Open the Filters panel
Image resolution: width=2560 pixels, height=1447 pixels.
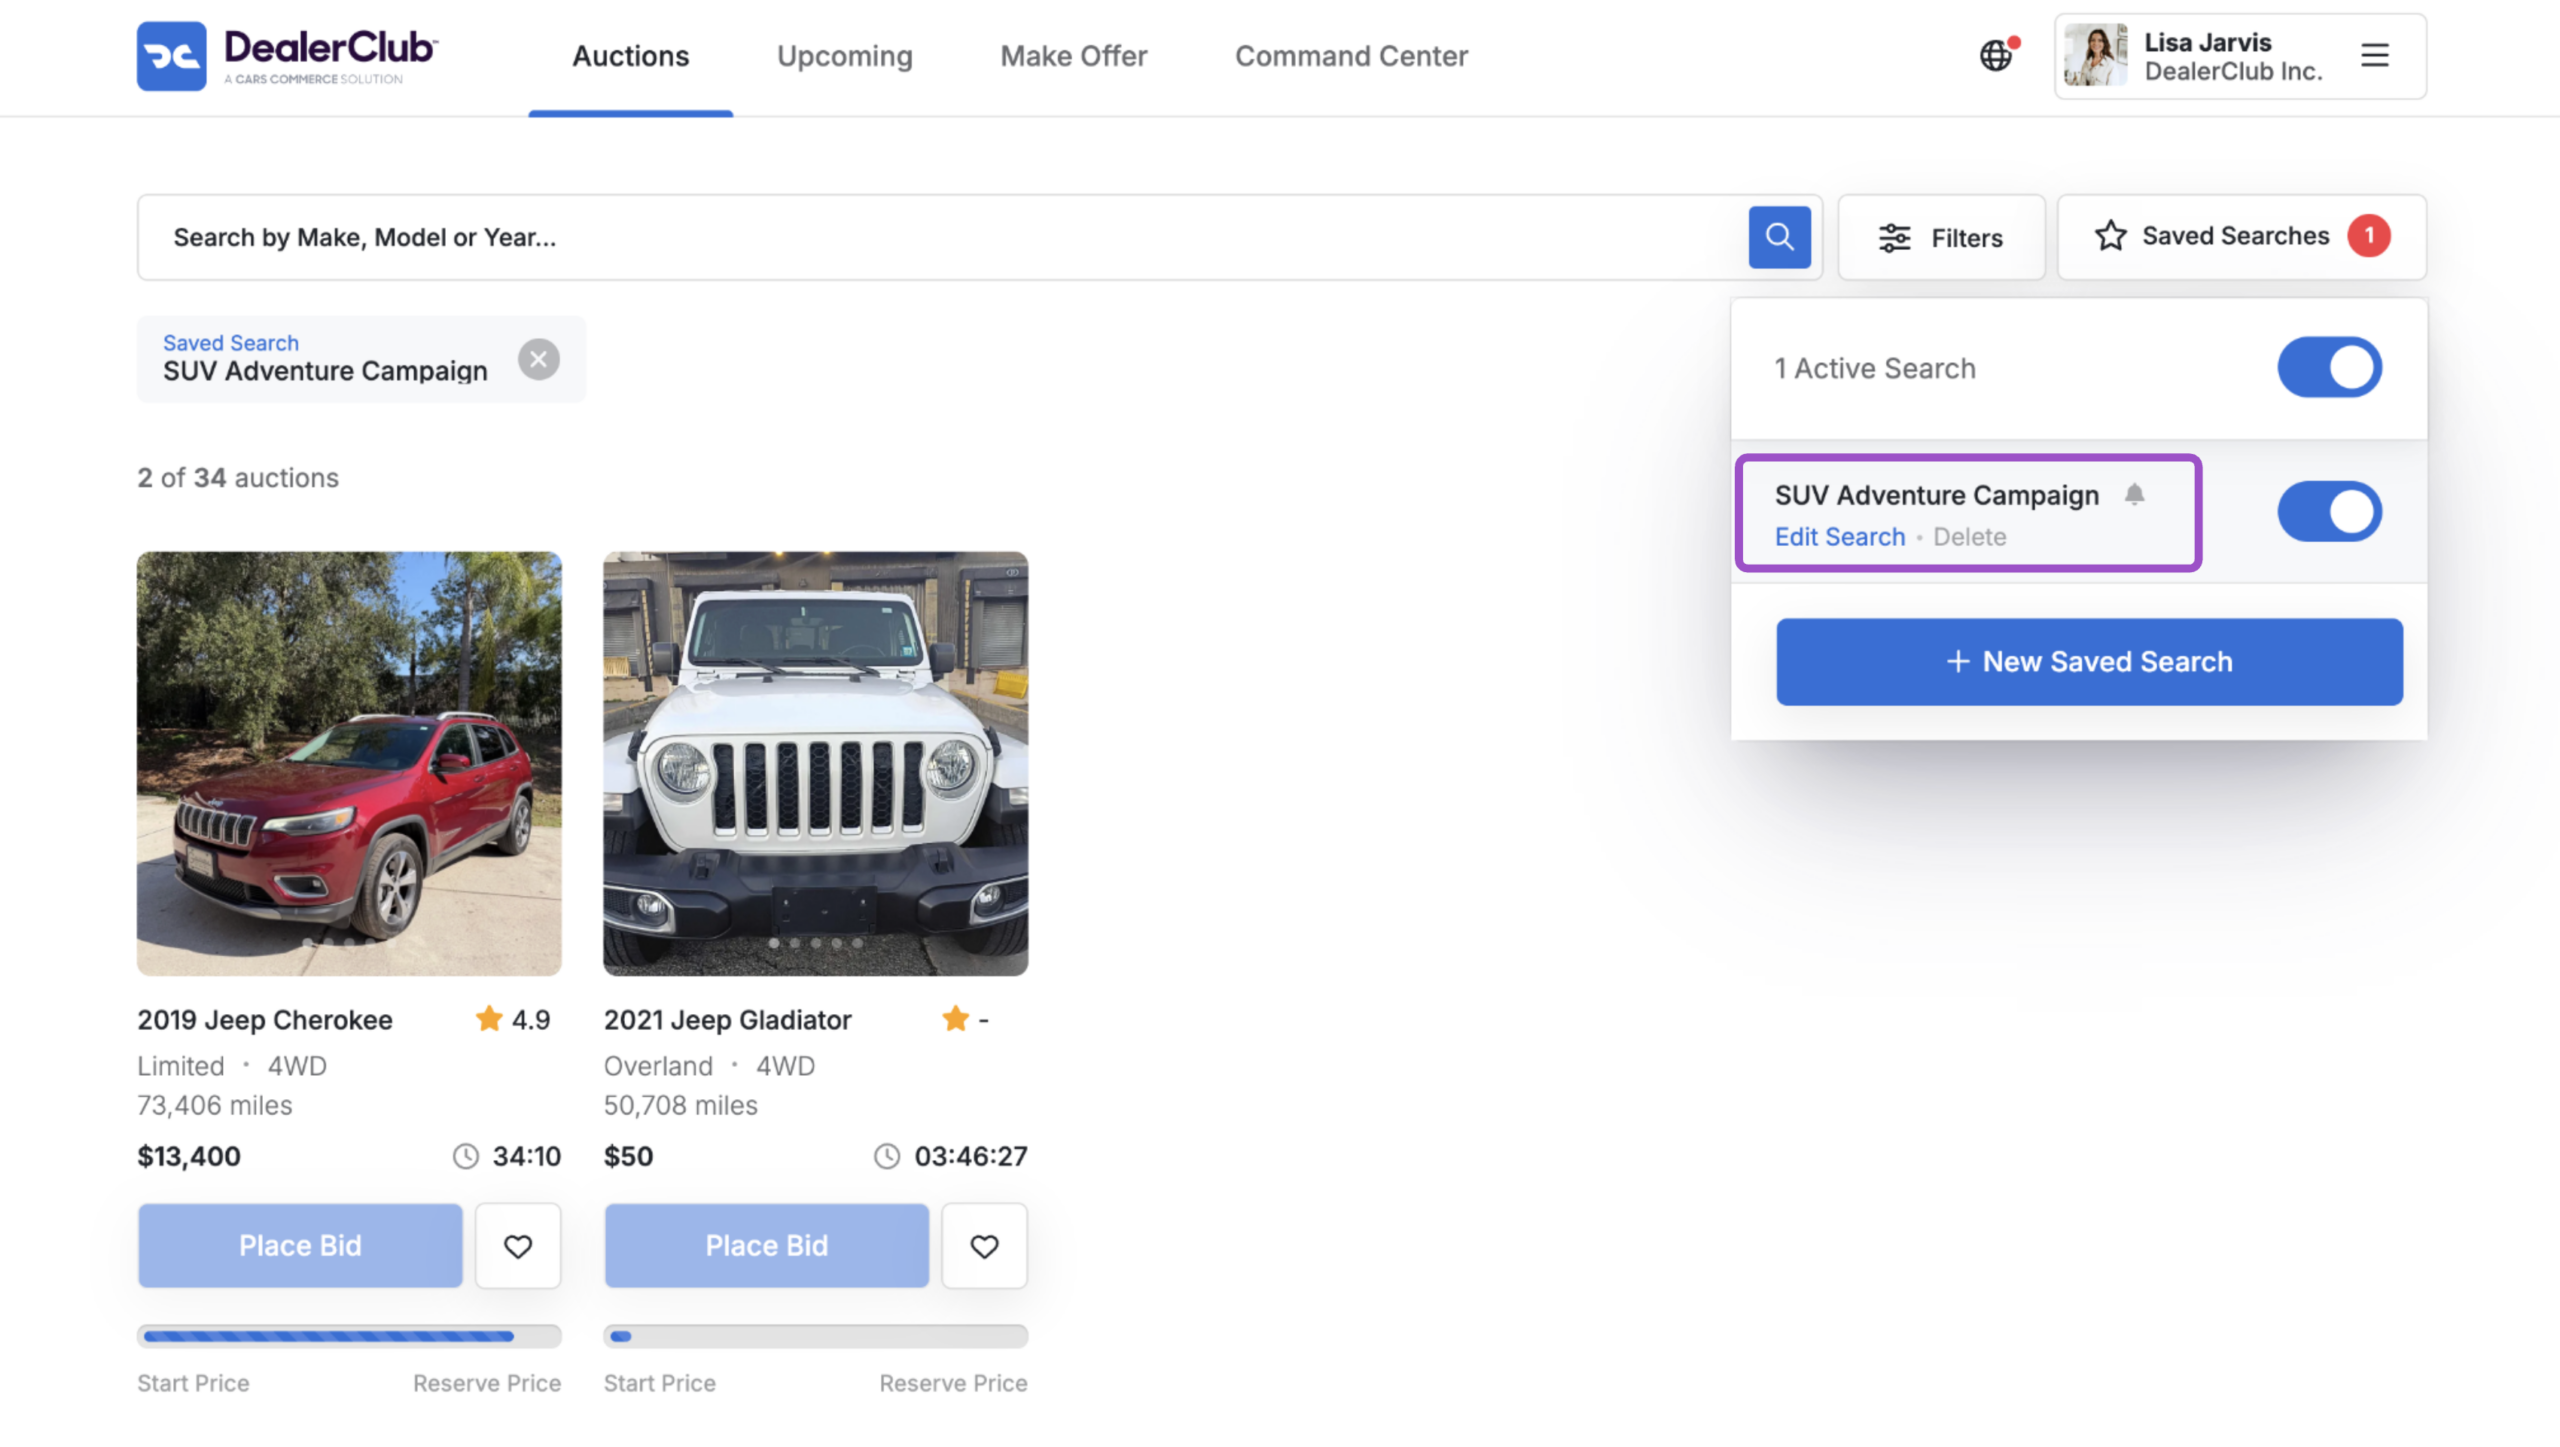[1941, 237]
